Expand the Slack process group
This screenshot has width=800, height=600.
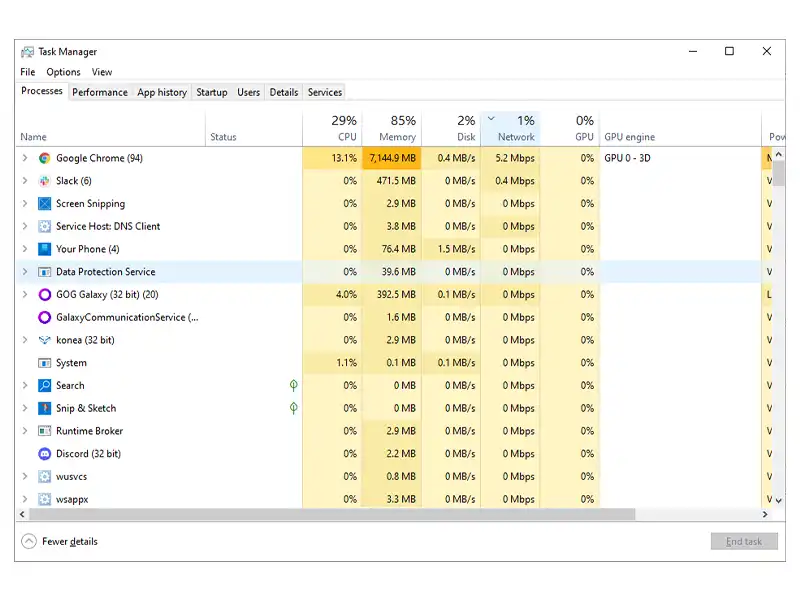tap(24, 181)
